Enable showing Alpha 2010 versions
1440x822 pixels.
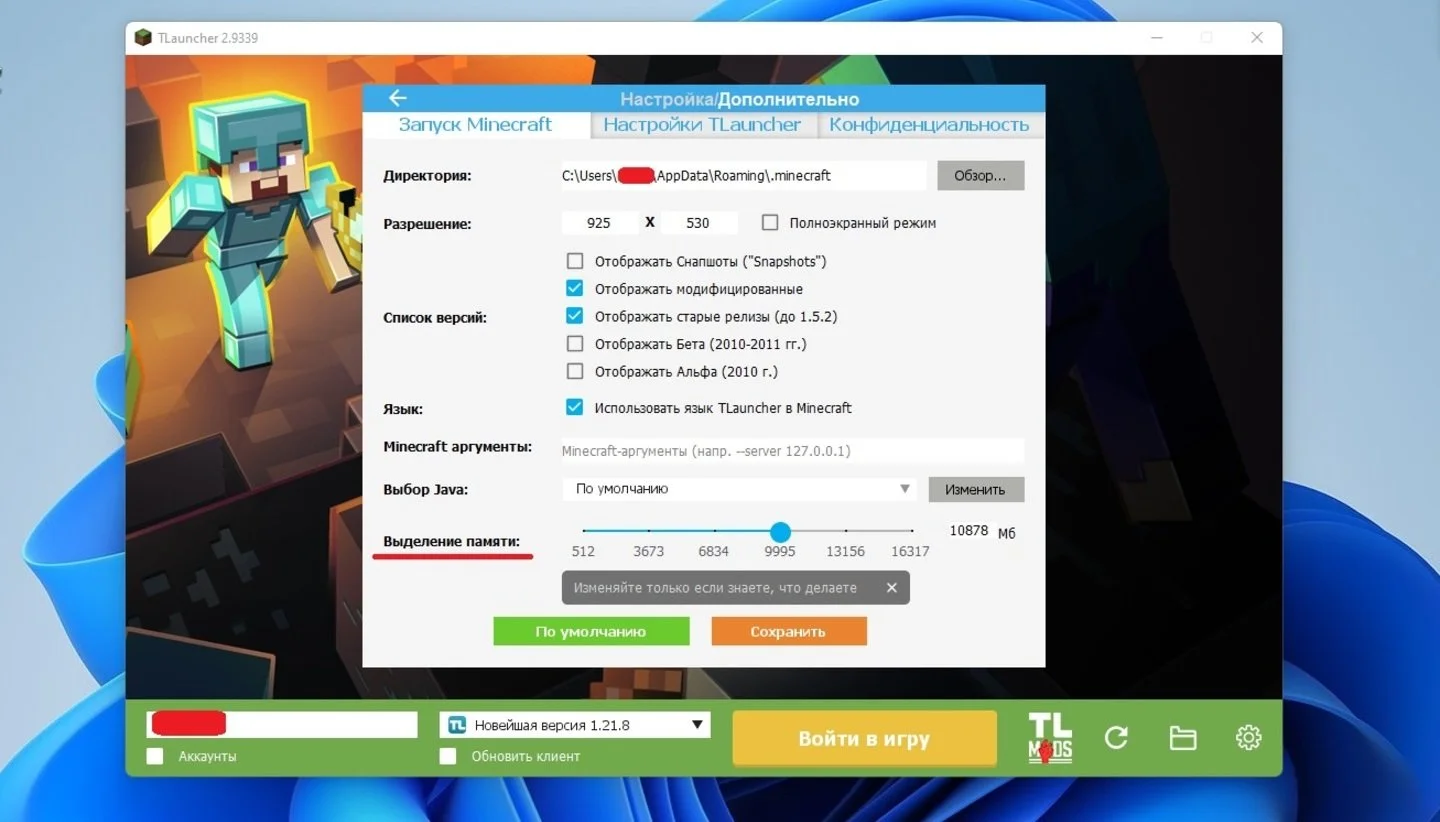(575, 371)
